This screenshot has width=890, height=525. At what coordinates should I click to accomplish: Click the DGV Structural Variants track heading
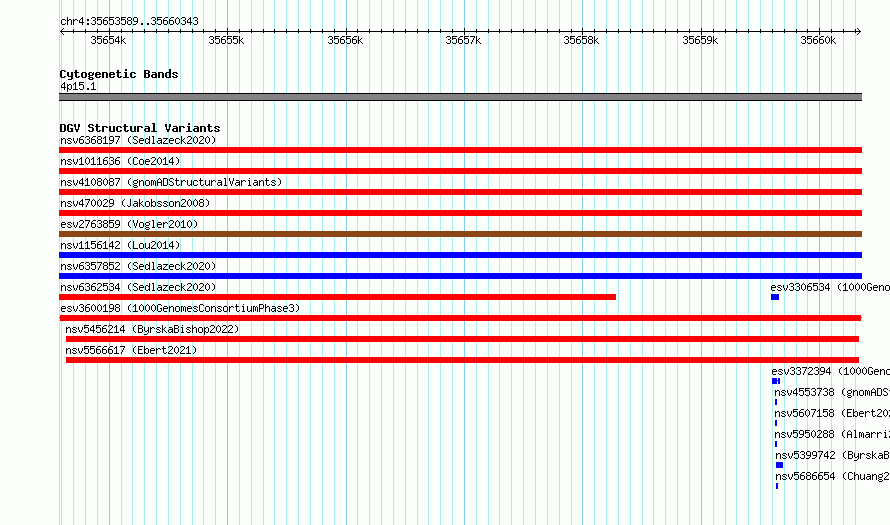coord(140,128)
